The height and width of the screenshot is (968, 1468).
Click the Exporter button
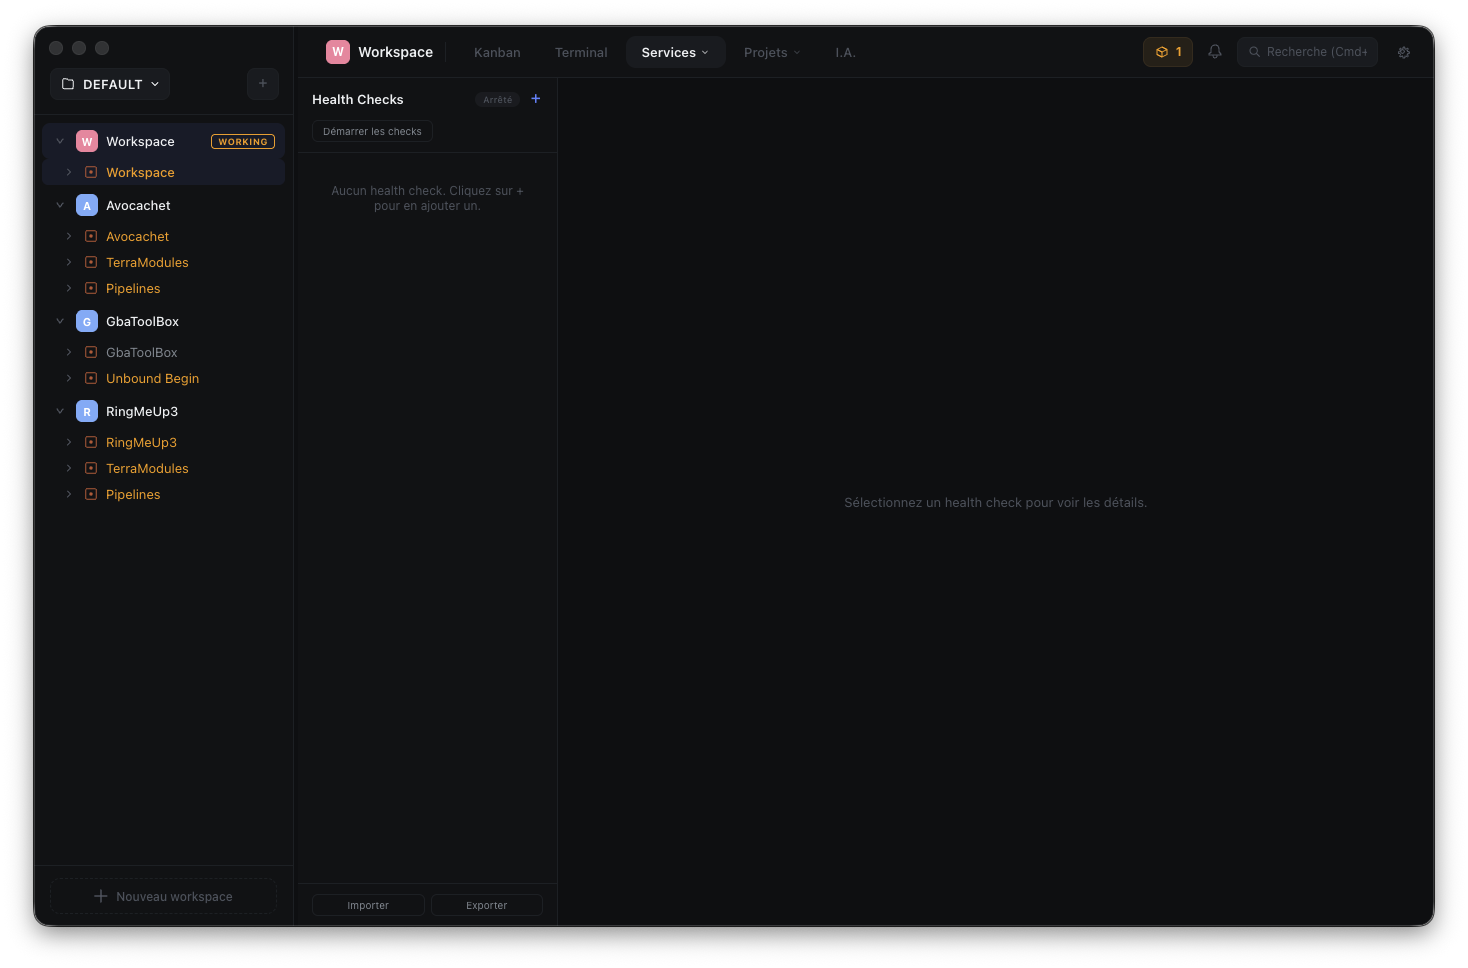(487, 905)
